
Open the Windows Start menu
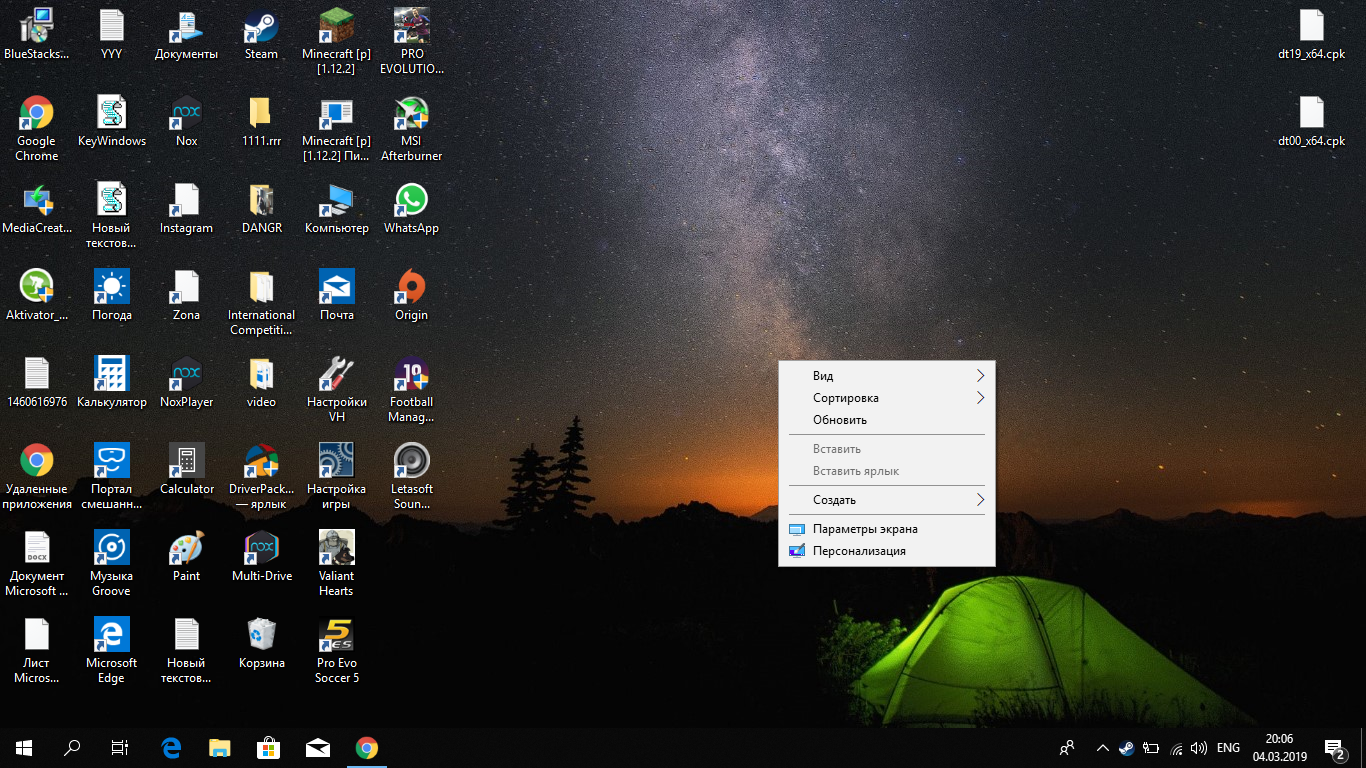pos(24,747)
